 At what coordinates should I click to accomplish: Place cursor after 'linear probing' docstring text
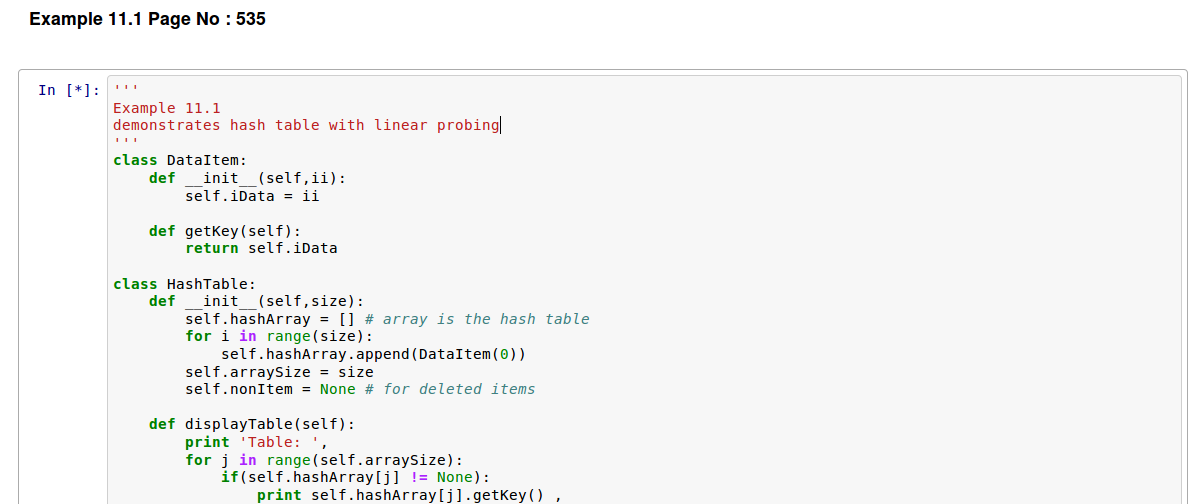pos(500,125)
